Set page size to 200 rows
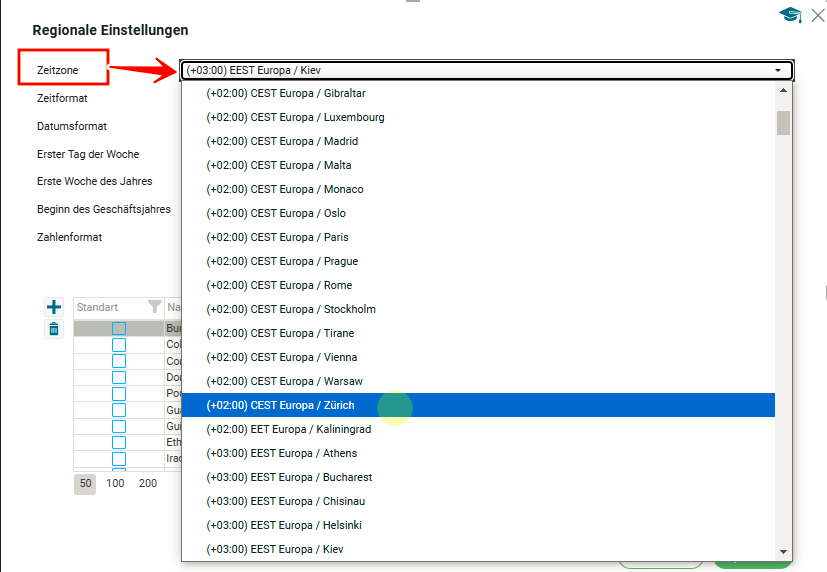The image size is (827, 572). point(148,483)
